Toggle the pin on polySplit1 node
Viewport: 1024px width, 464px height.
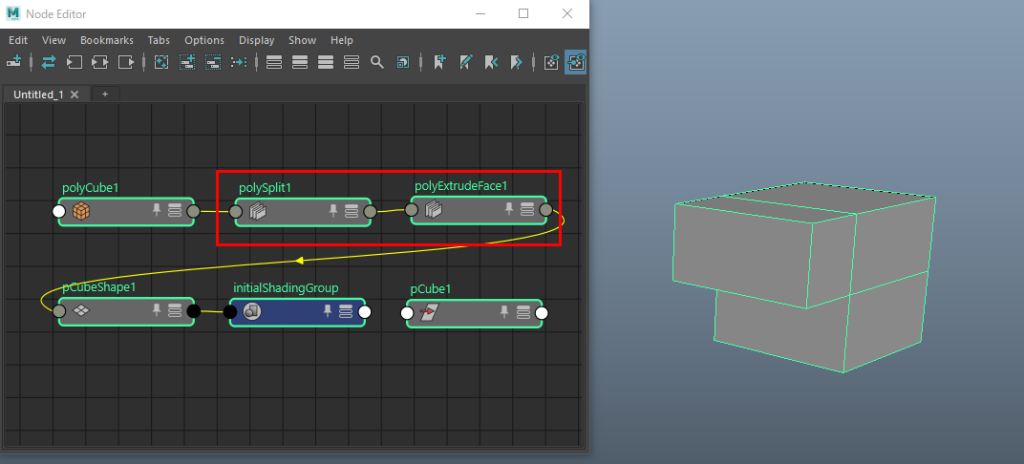333,210
